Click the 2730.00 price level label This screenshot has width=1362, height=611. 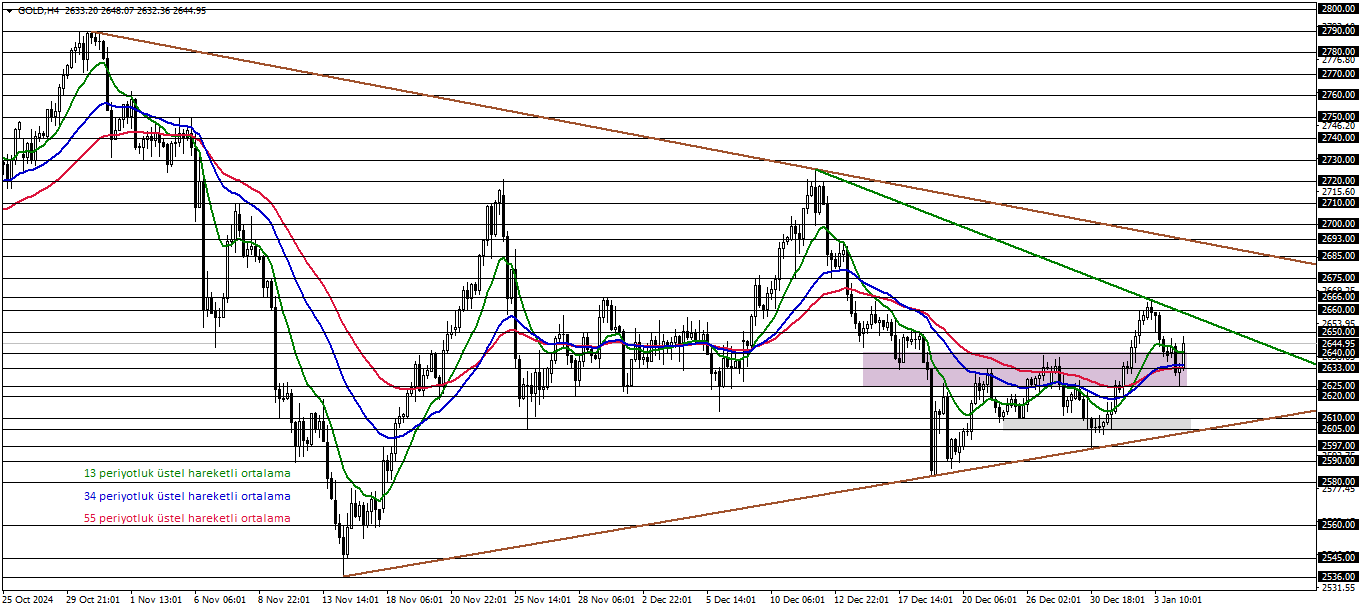(1338, 160)
